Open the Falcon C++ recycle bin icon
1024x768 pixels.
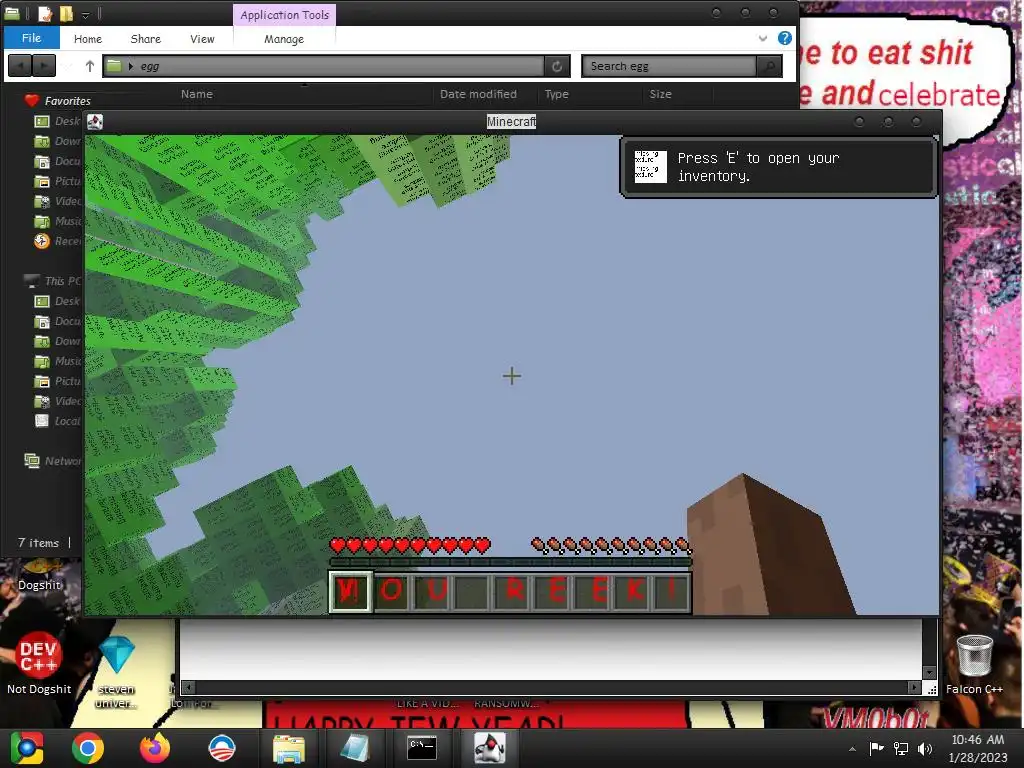974,664
